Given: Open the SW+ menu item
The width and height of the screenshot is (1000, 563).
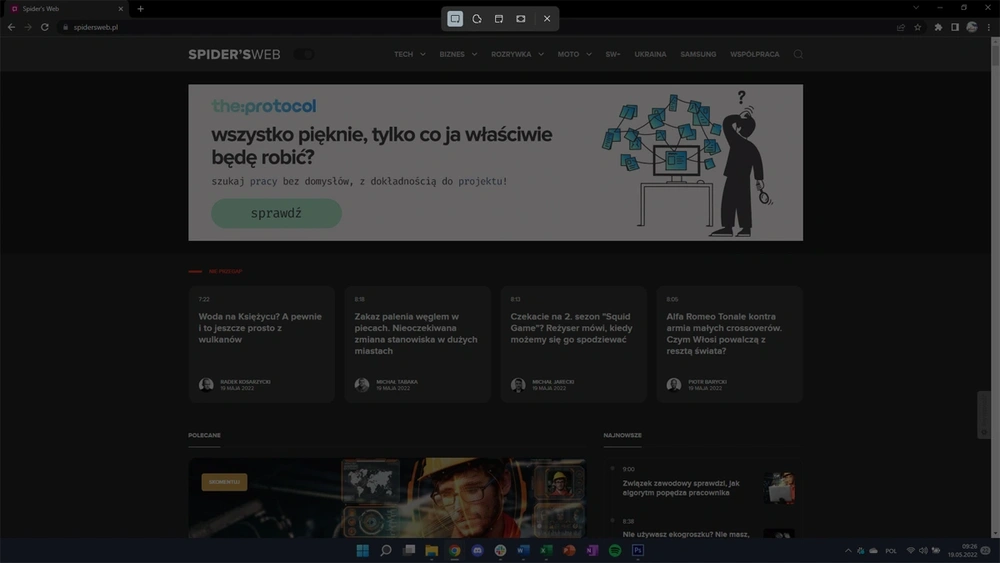Looking at the screenshot, I should point(613,54).
